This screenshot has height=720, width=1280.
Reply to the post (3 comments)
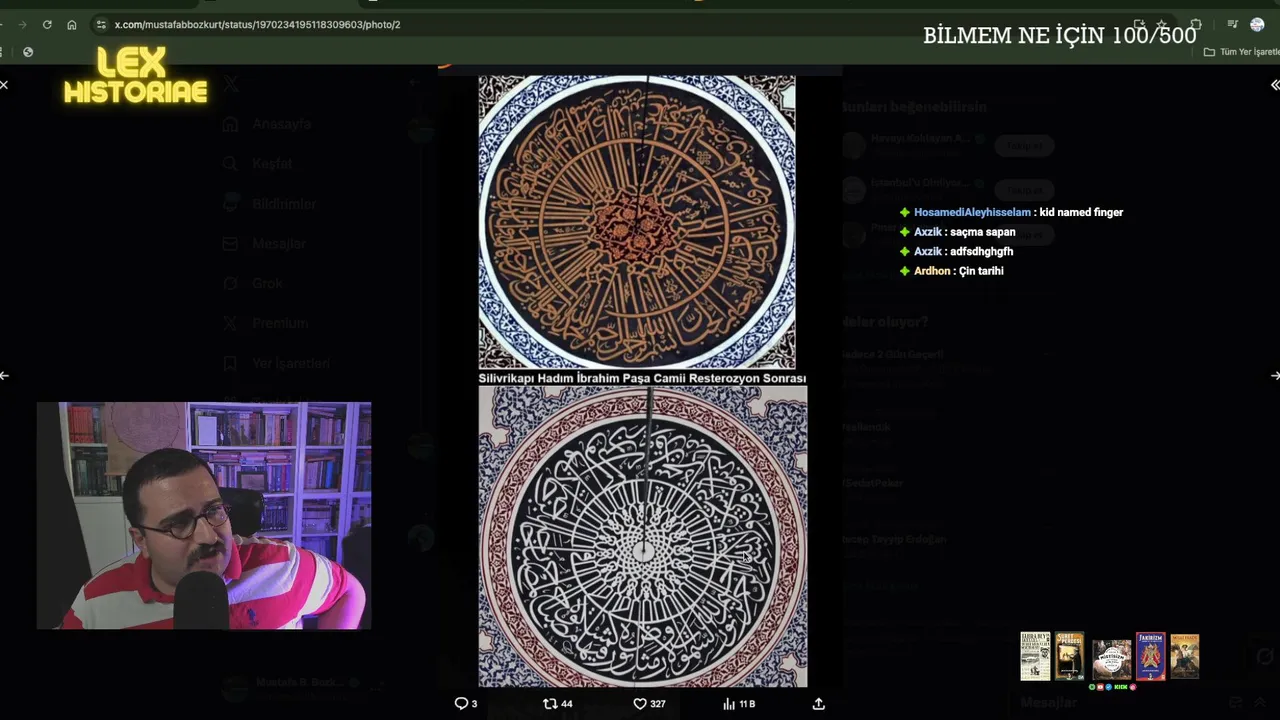[x=466, y=704]
